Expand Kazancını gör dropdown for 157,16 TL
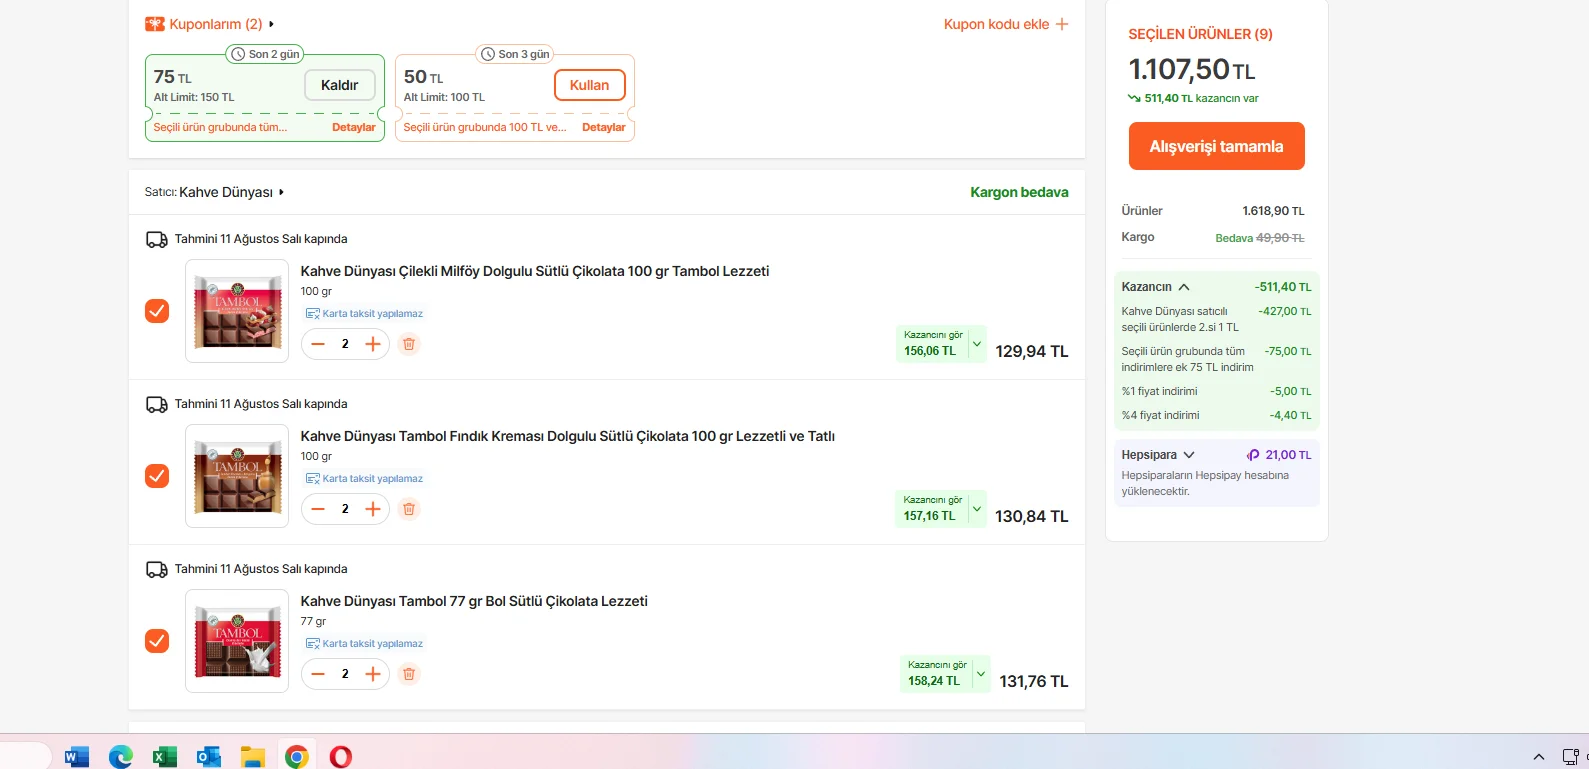 (977, 509)
